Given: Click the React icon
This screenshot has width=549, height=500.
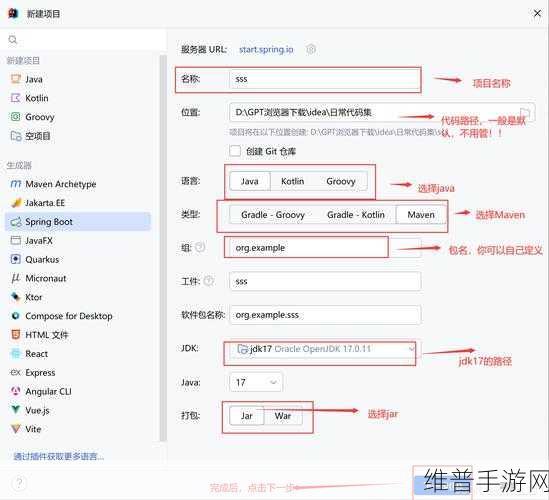Looking at the screenshot, I should coord(15,354).
